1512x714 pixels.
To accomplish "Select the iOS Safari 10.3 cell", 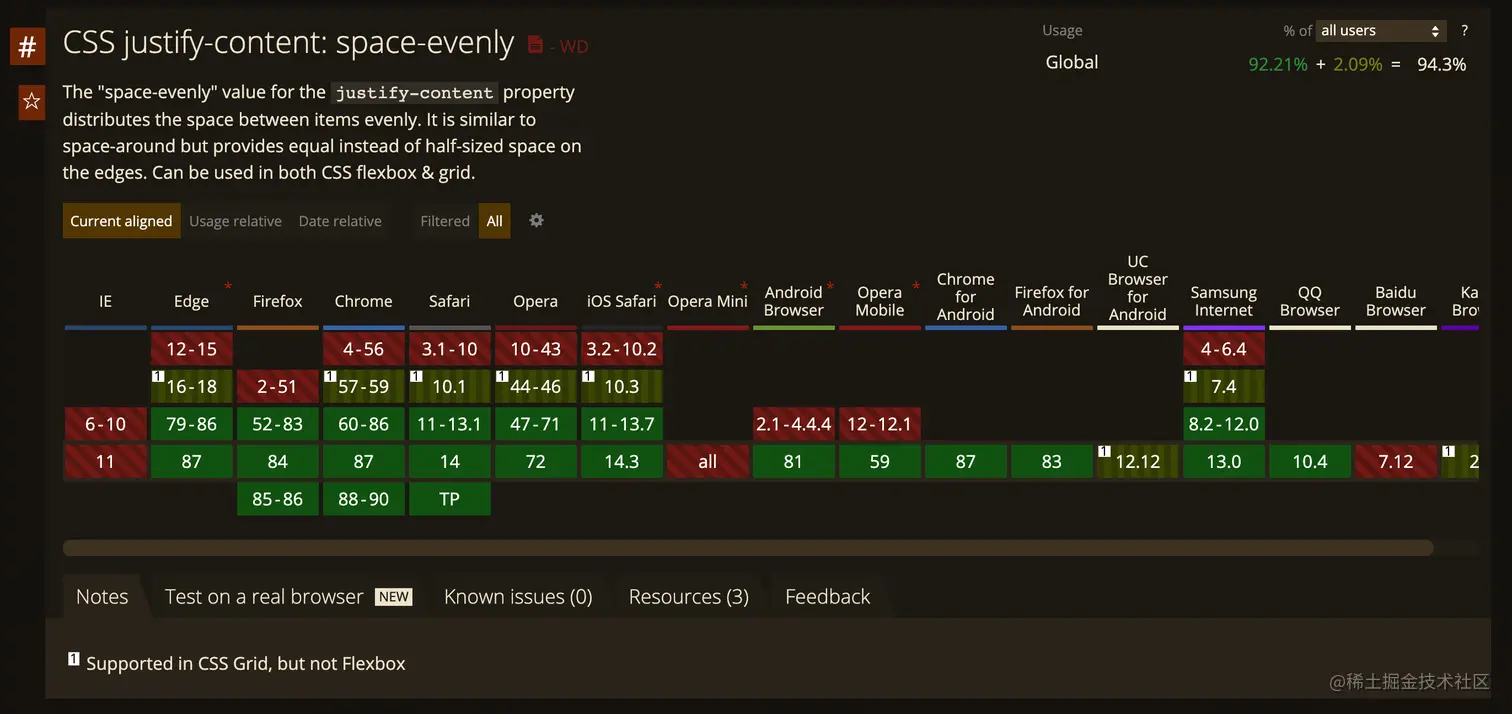I will click(x=622, y=386).
